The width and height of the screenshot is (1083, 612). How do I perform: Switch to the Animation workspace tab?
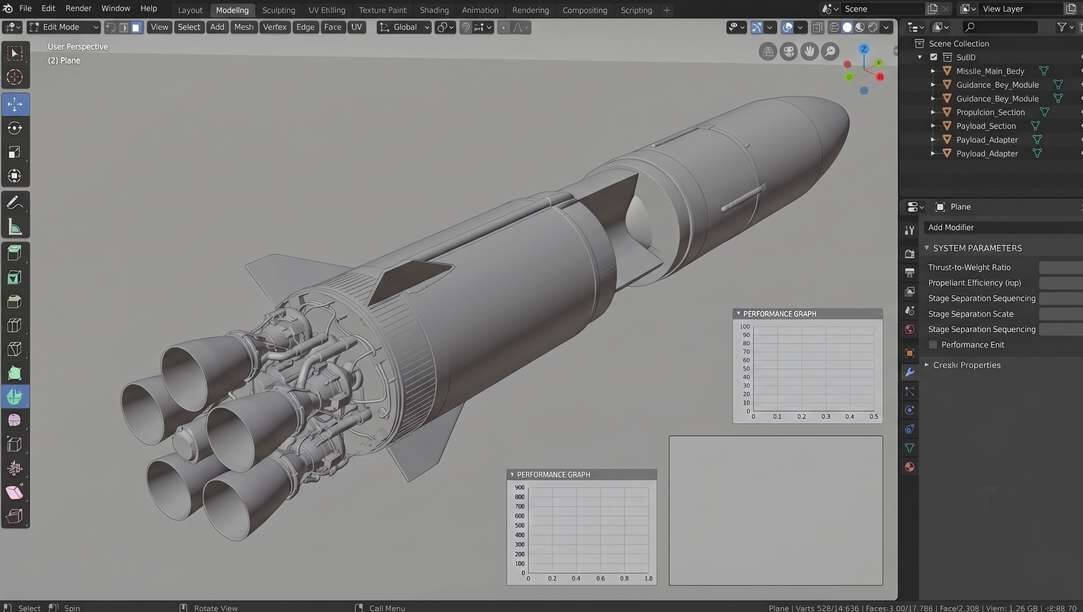480,10
